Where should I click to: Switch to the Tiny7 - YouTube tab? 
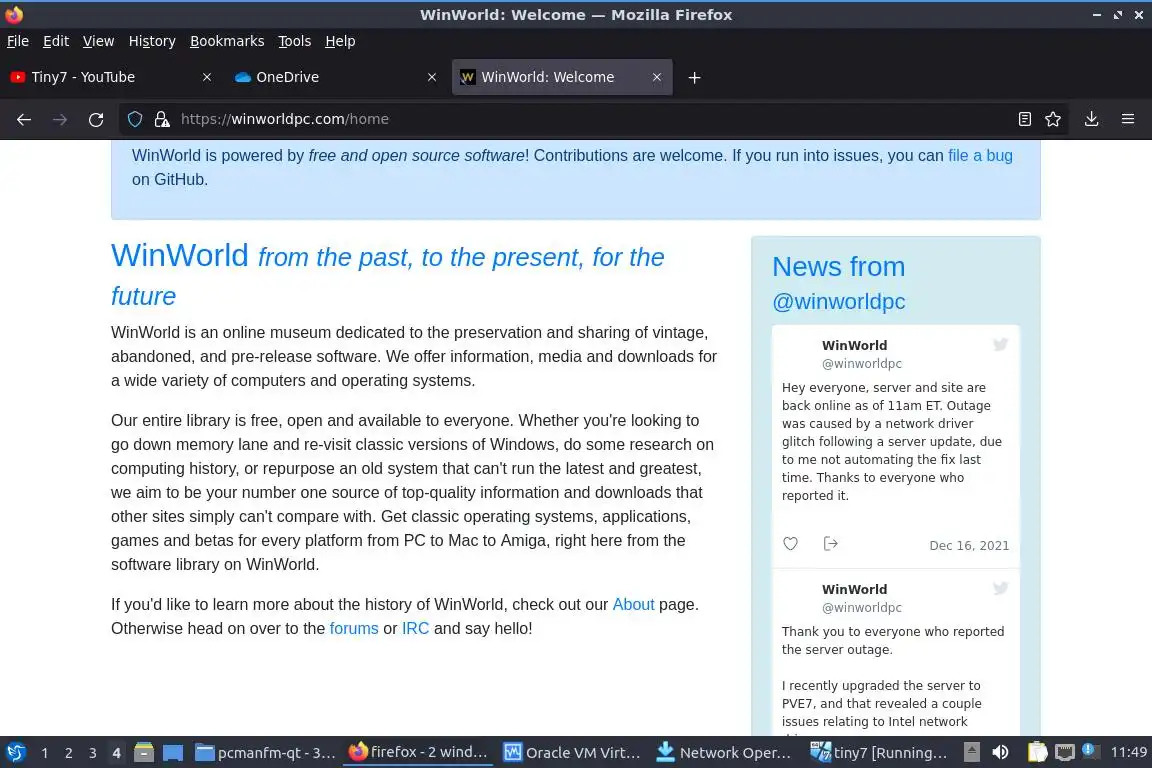point(110,77)
